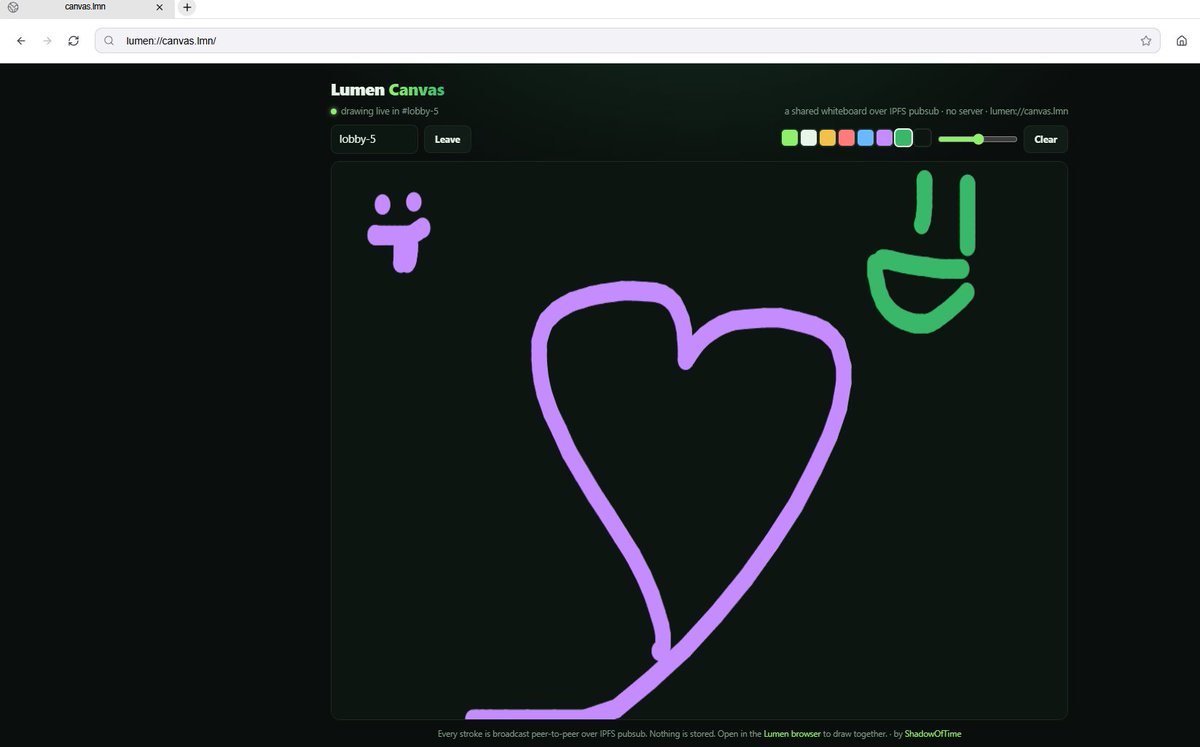This screenshot has height=747, width=1200.
Task: Click the Lumen Canvas title
Action: (388, 90)
